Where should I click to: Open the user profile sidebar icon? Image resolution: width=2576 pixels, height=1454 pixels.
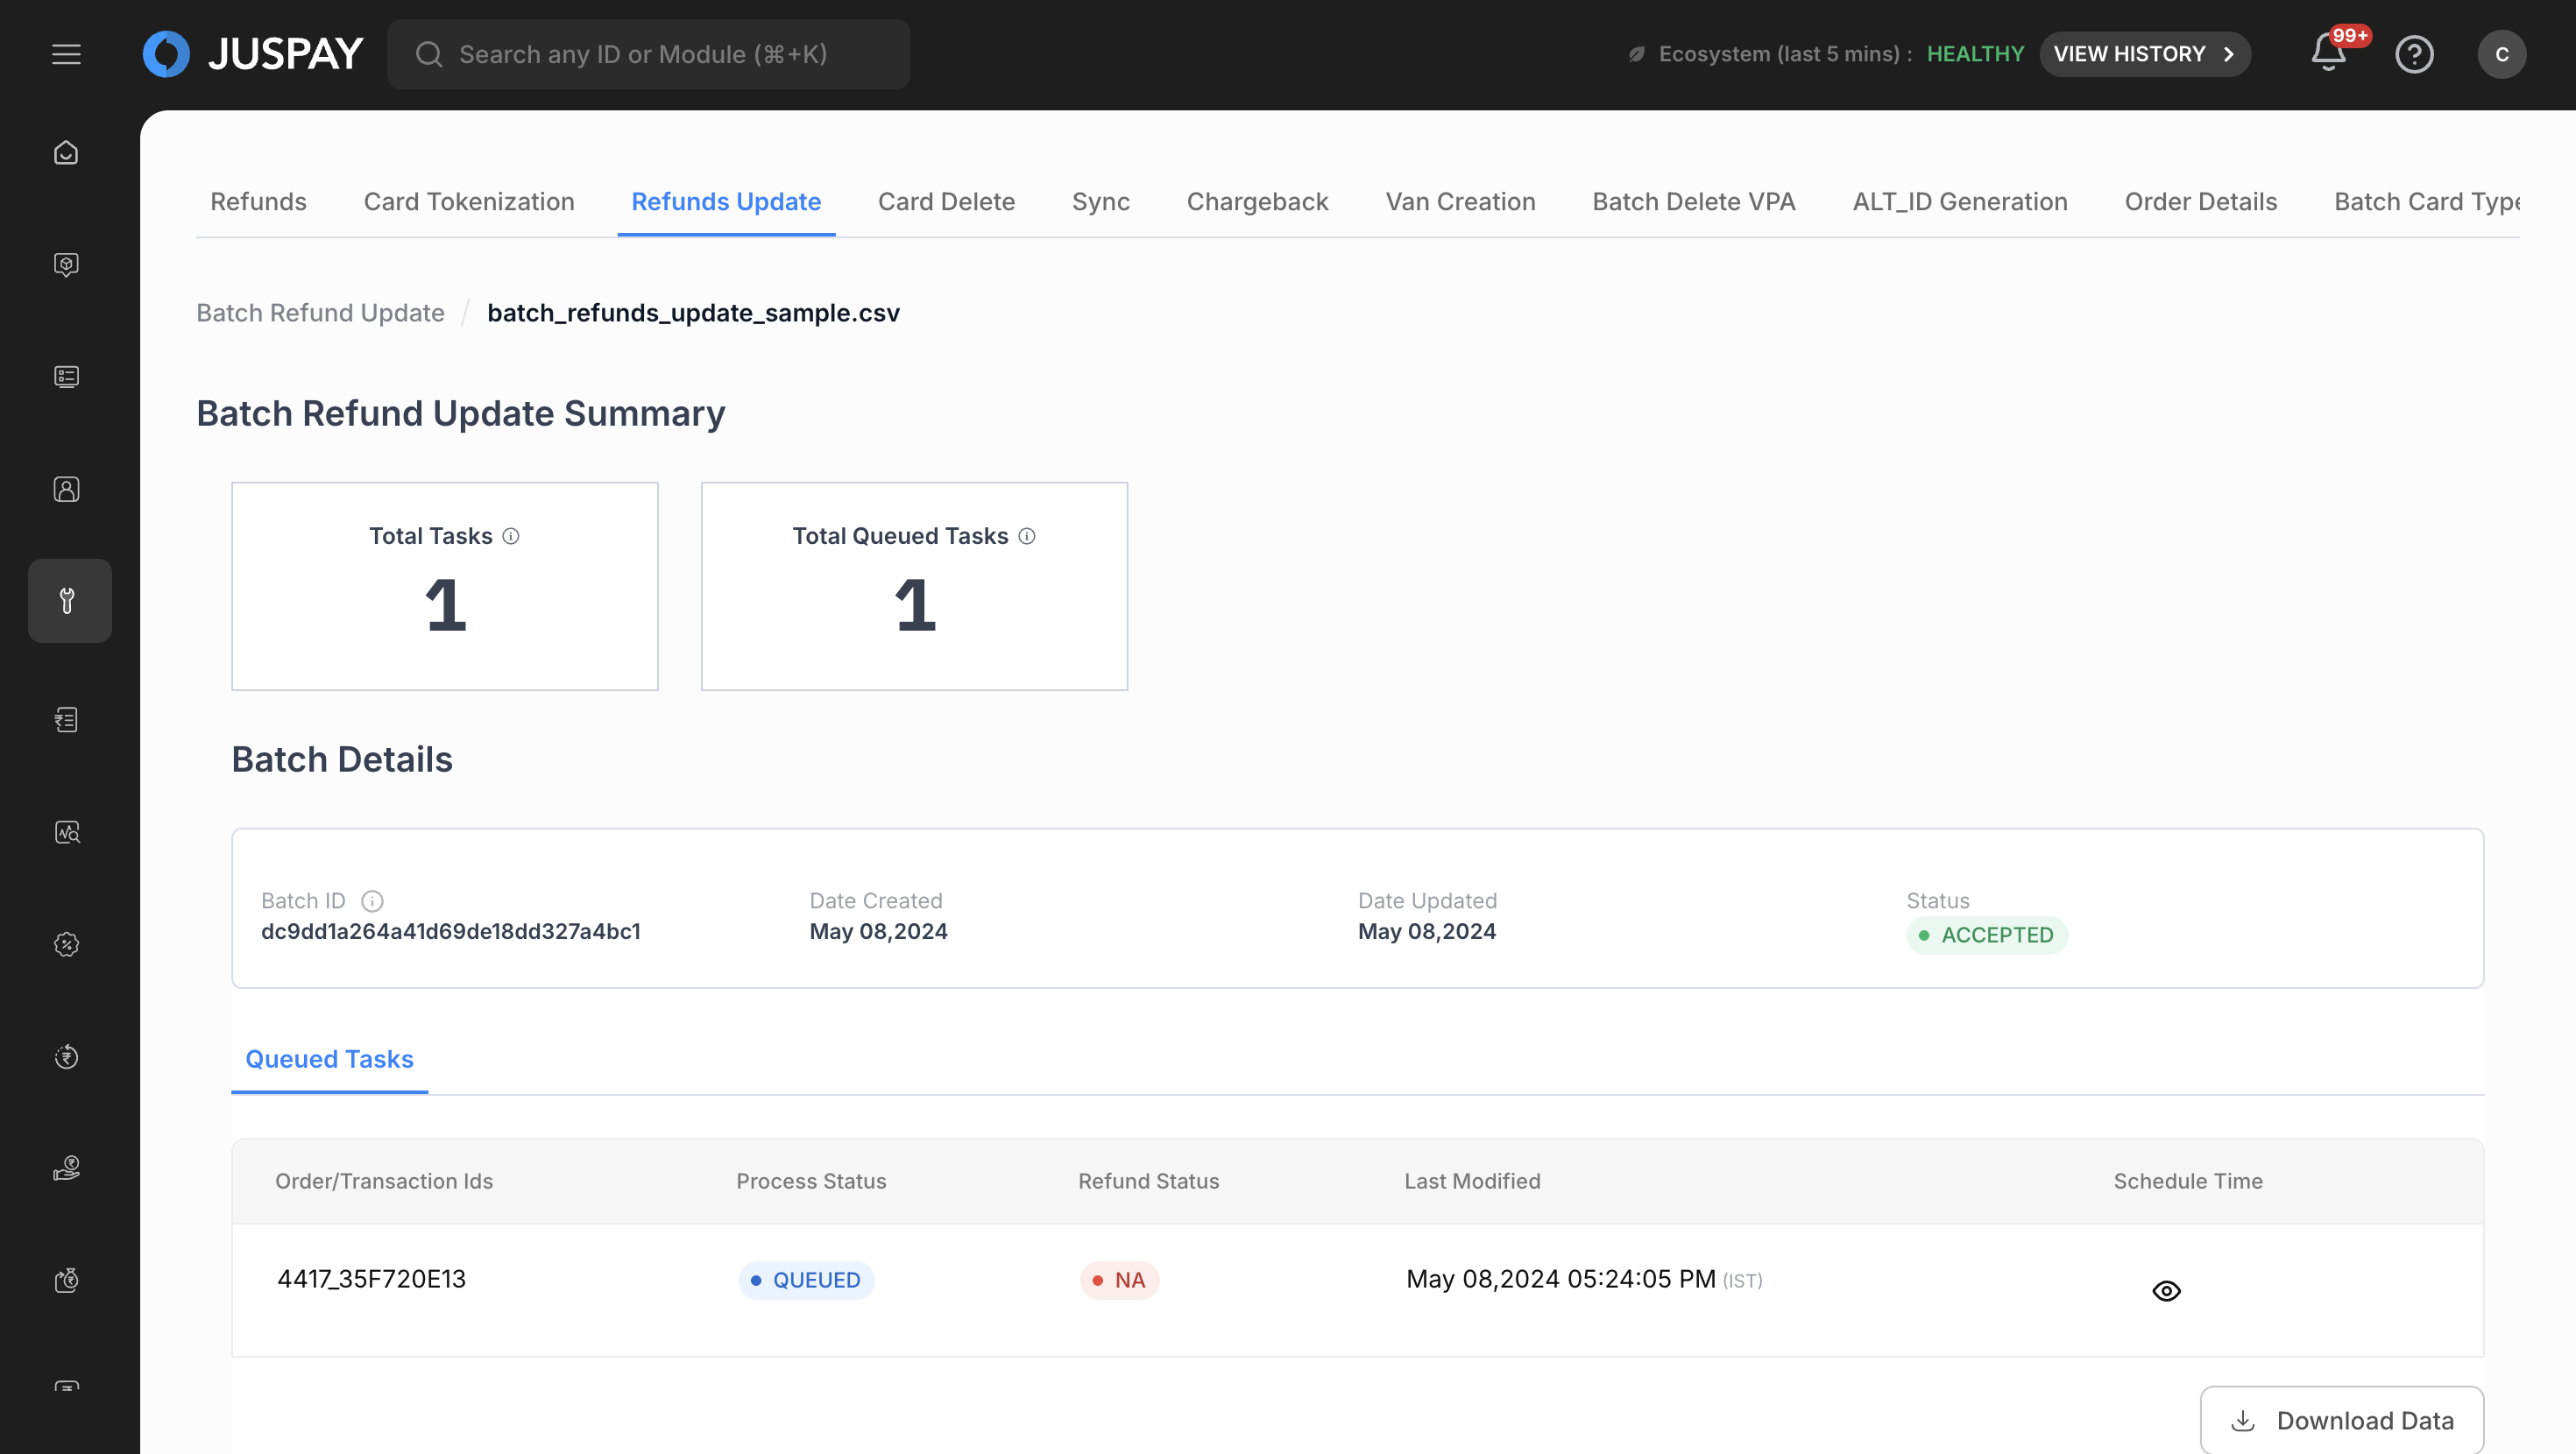[x=66, y=489]
